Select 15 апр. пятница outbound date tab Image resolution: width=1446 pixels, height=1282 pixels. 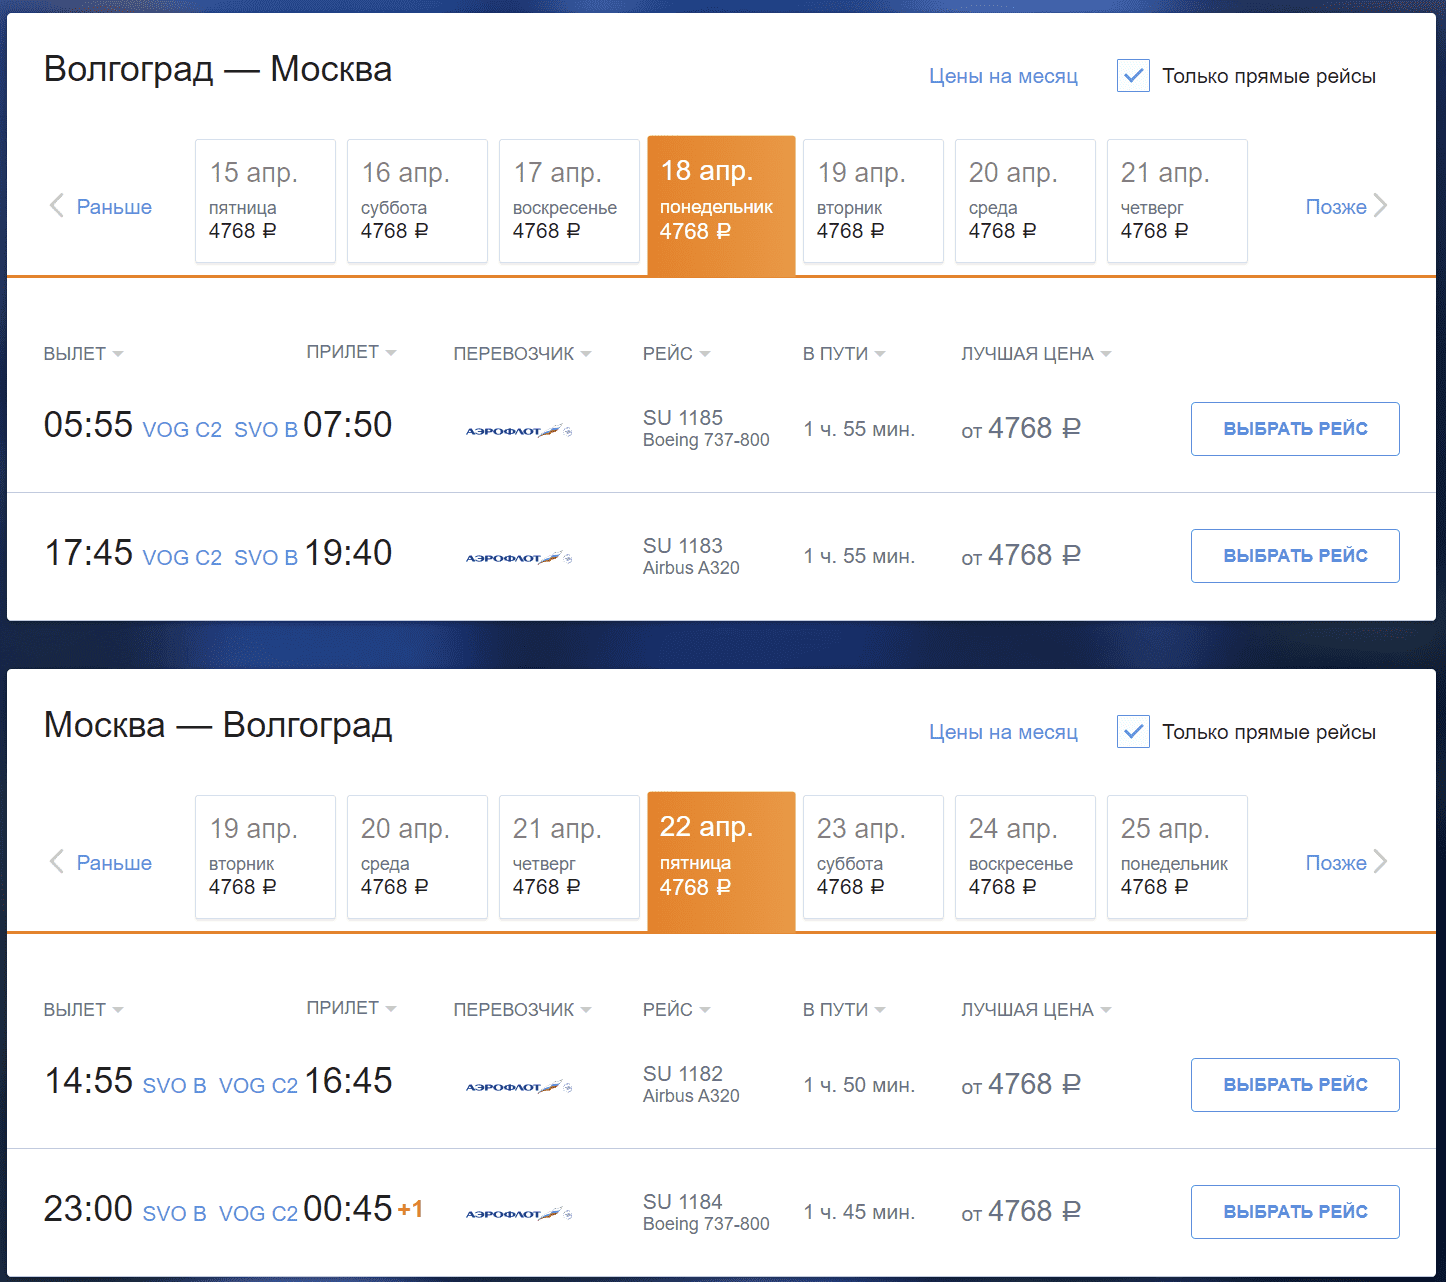(x=265, y=201)
